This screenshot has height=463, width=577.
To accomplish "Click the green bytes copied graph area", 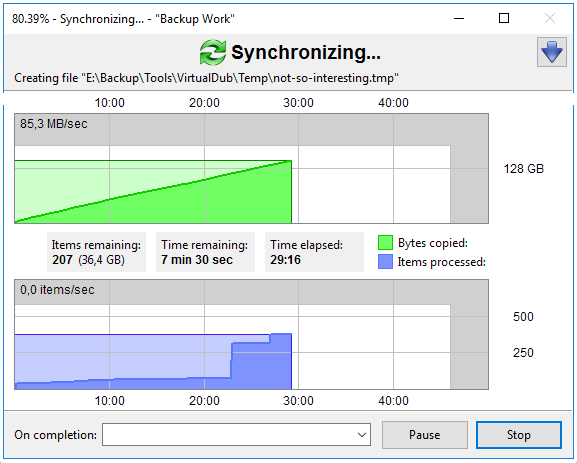I will (x=153, y=192).
